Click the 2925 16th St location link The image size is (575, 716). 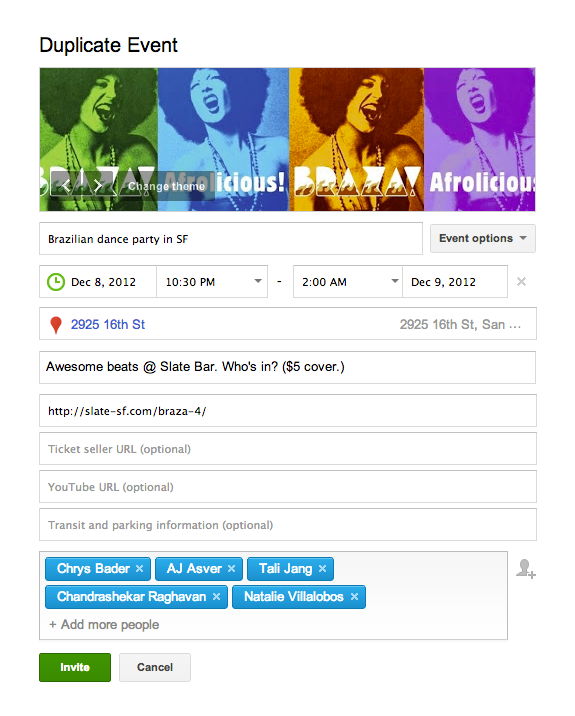coord(108,325)
